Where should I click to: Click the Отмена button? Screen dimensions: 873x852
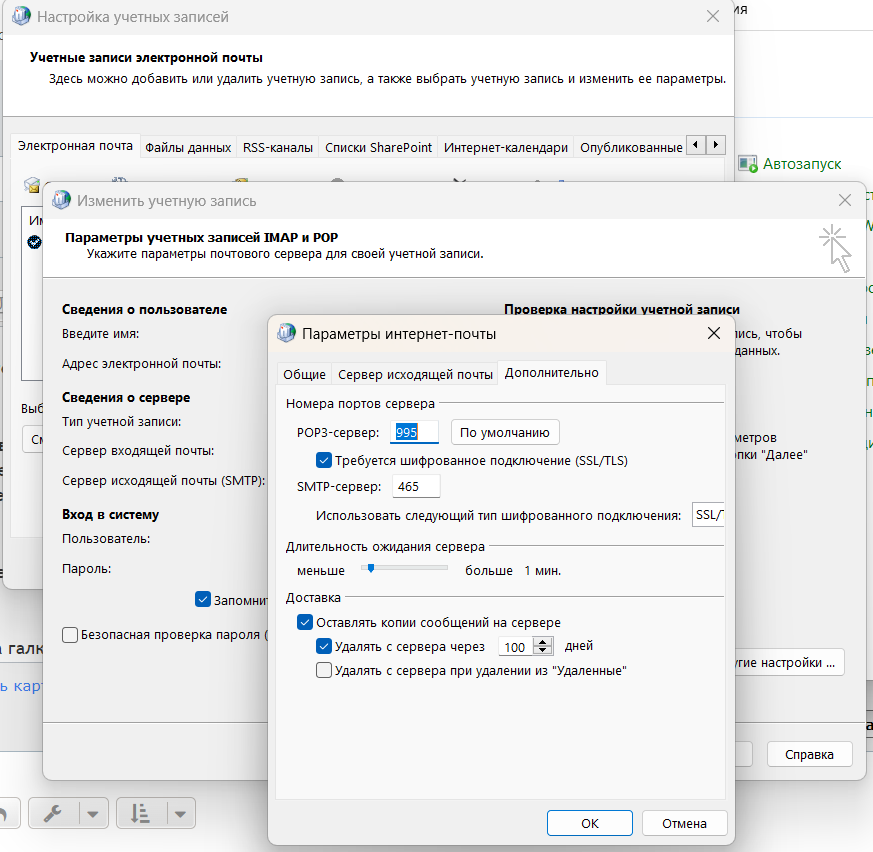684,823
